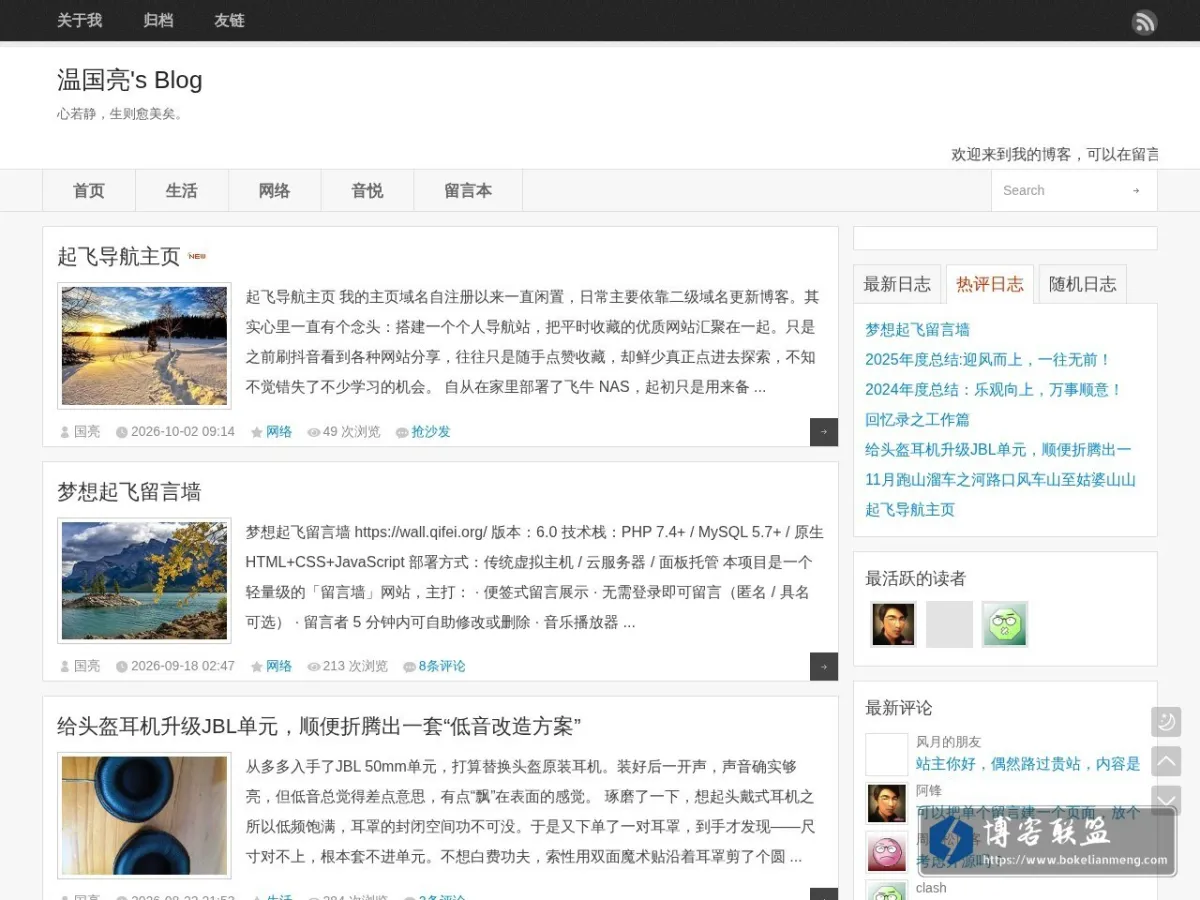
Task: Open the 生活 category tab
Action: tap(182, 190)
